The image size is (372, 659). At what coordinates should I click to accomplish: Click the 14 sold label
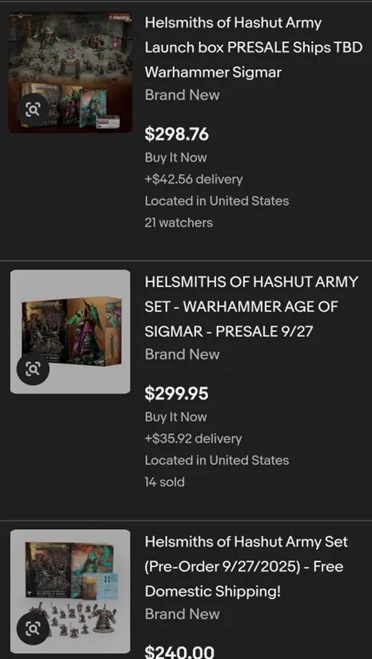[164, 482]
